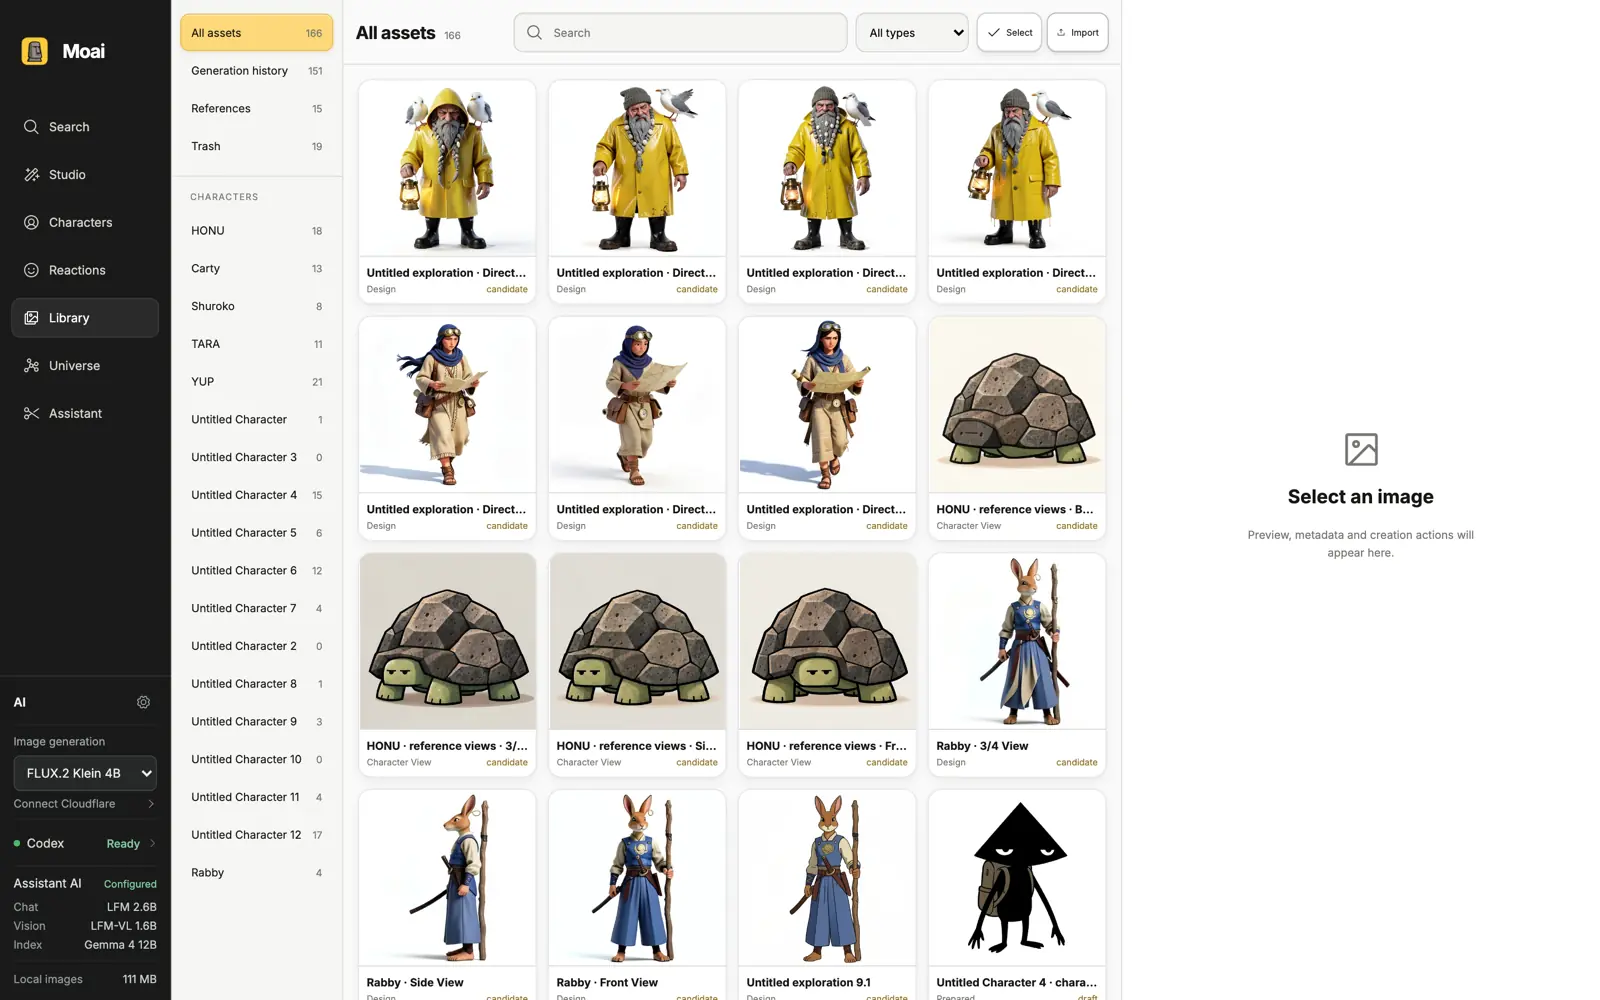Select Untitled Character 4 list row

coord(256,495)
